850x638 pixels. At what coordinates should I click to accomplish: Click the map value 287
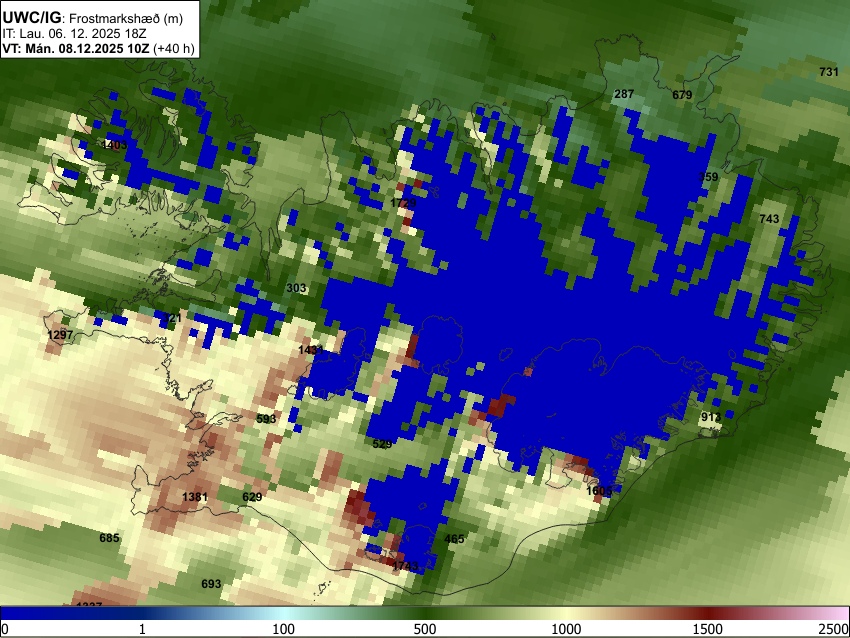624,94
